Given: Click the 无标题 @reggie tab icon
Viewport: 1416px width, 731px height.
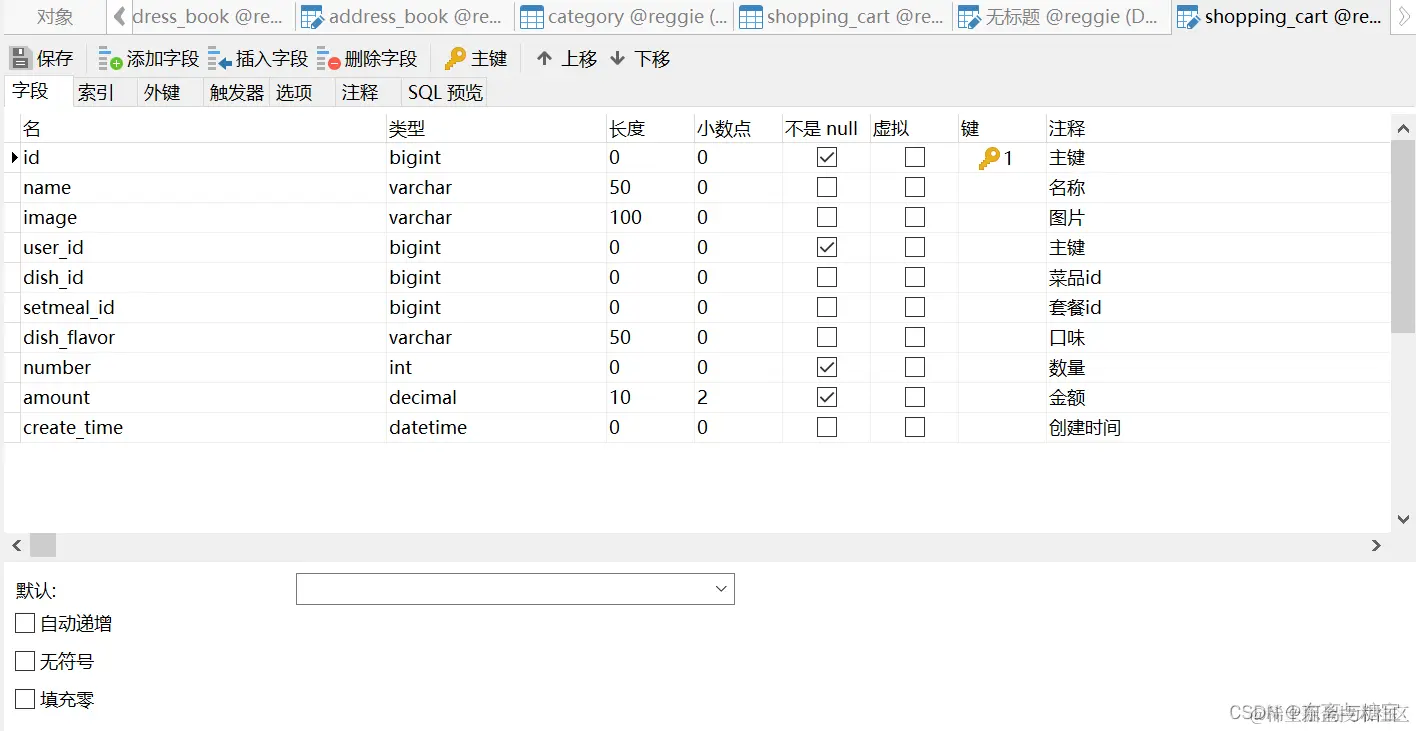Looking at the screenshot, I should [x=969, y=17].
